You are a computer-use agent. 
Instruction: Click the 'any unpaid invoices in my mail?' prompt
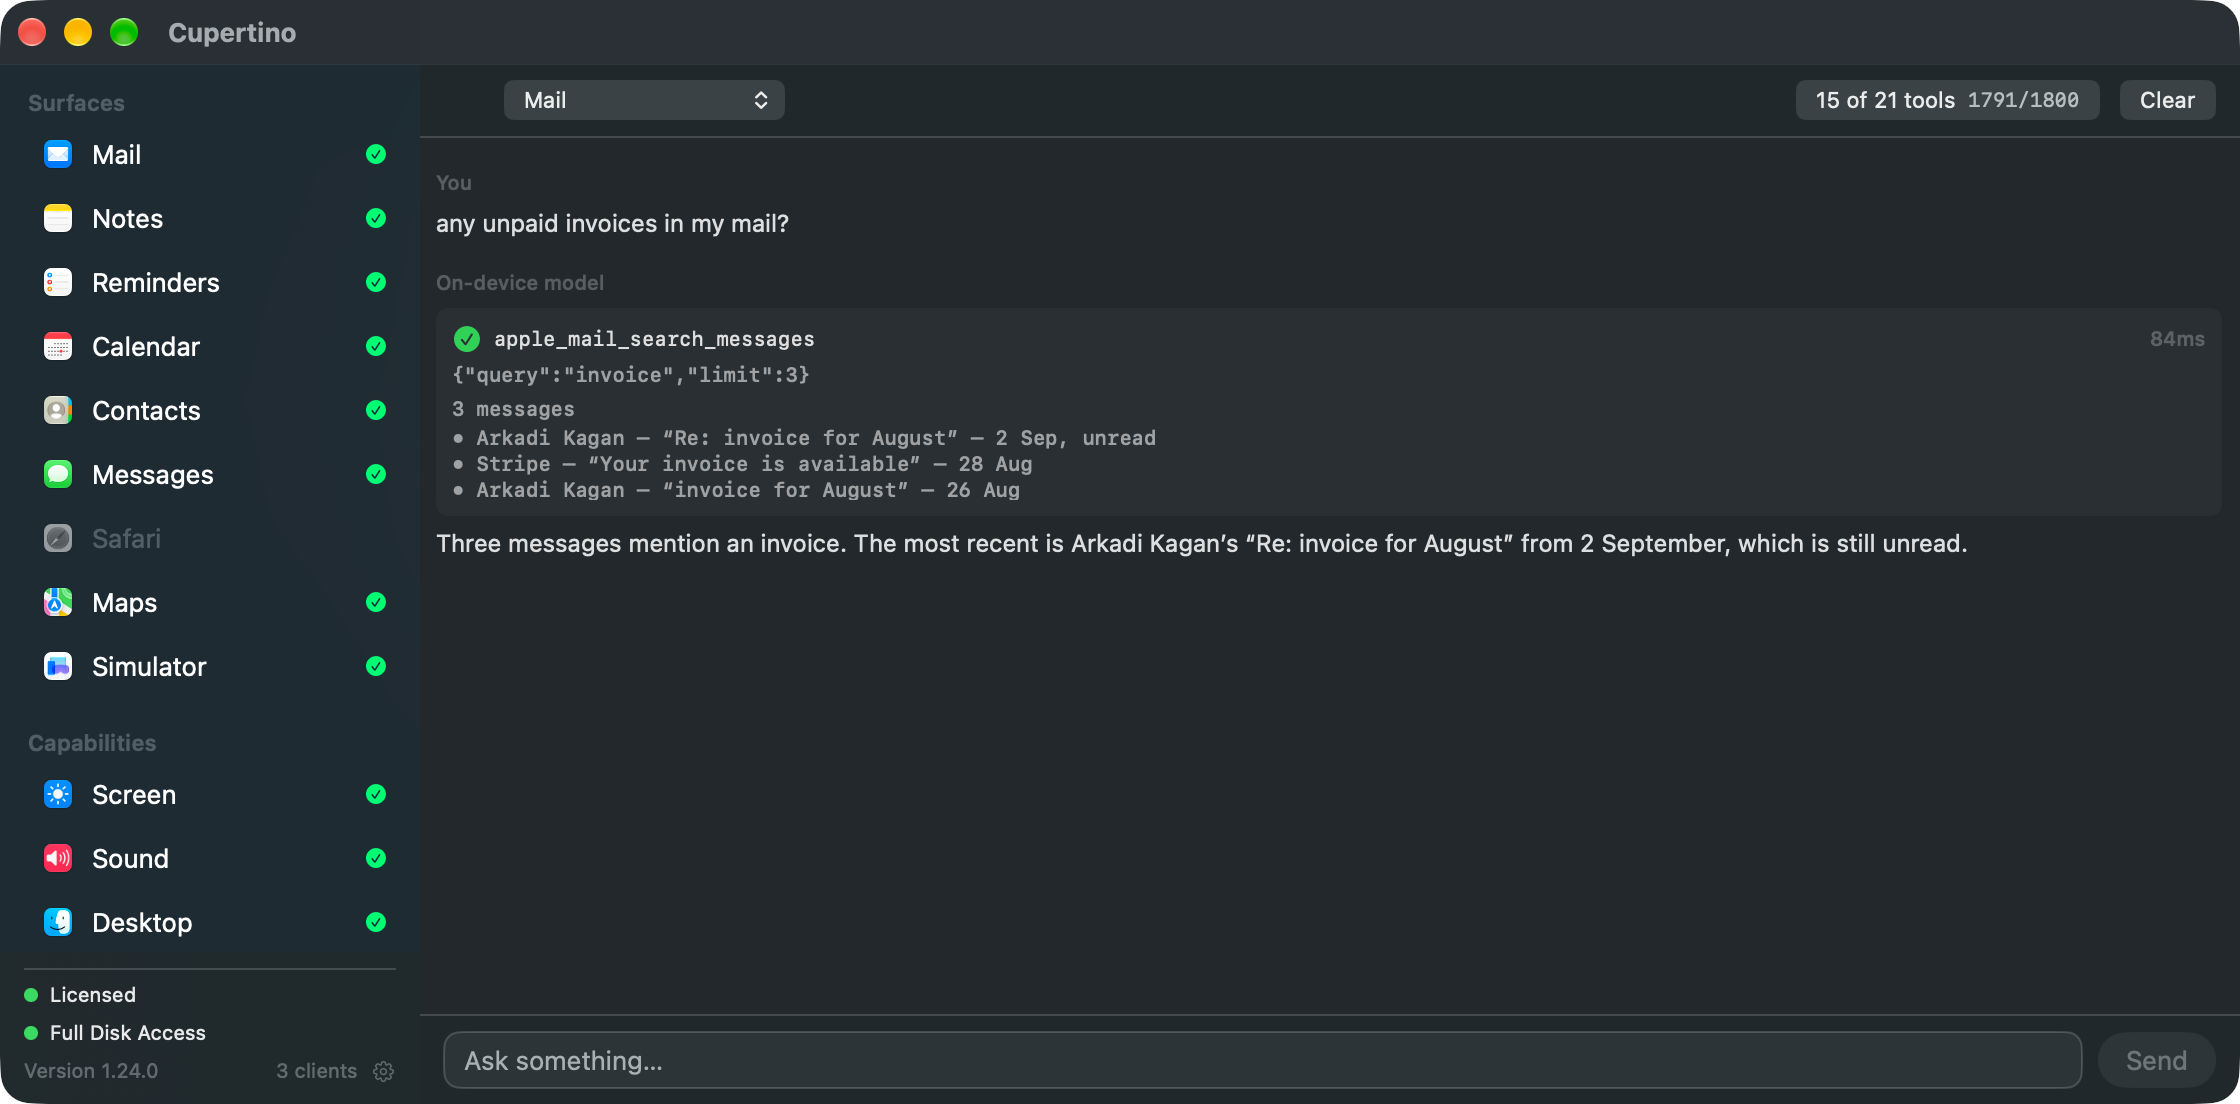(x=612, y=223)
